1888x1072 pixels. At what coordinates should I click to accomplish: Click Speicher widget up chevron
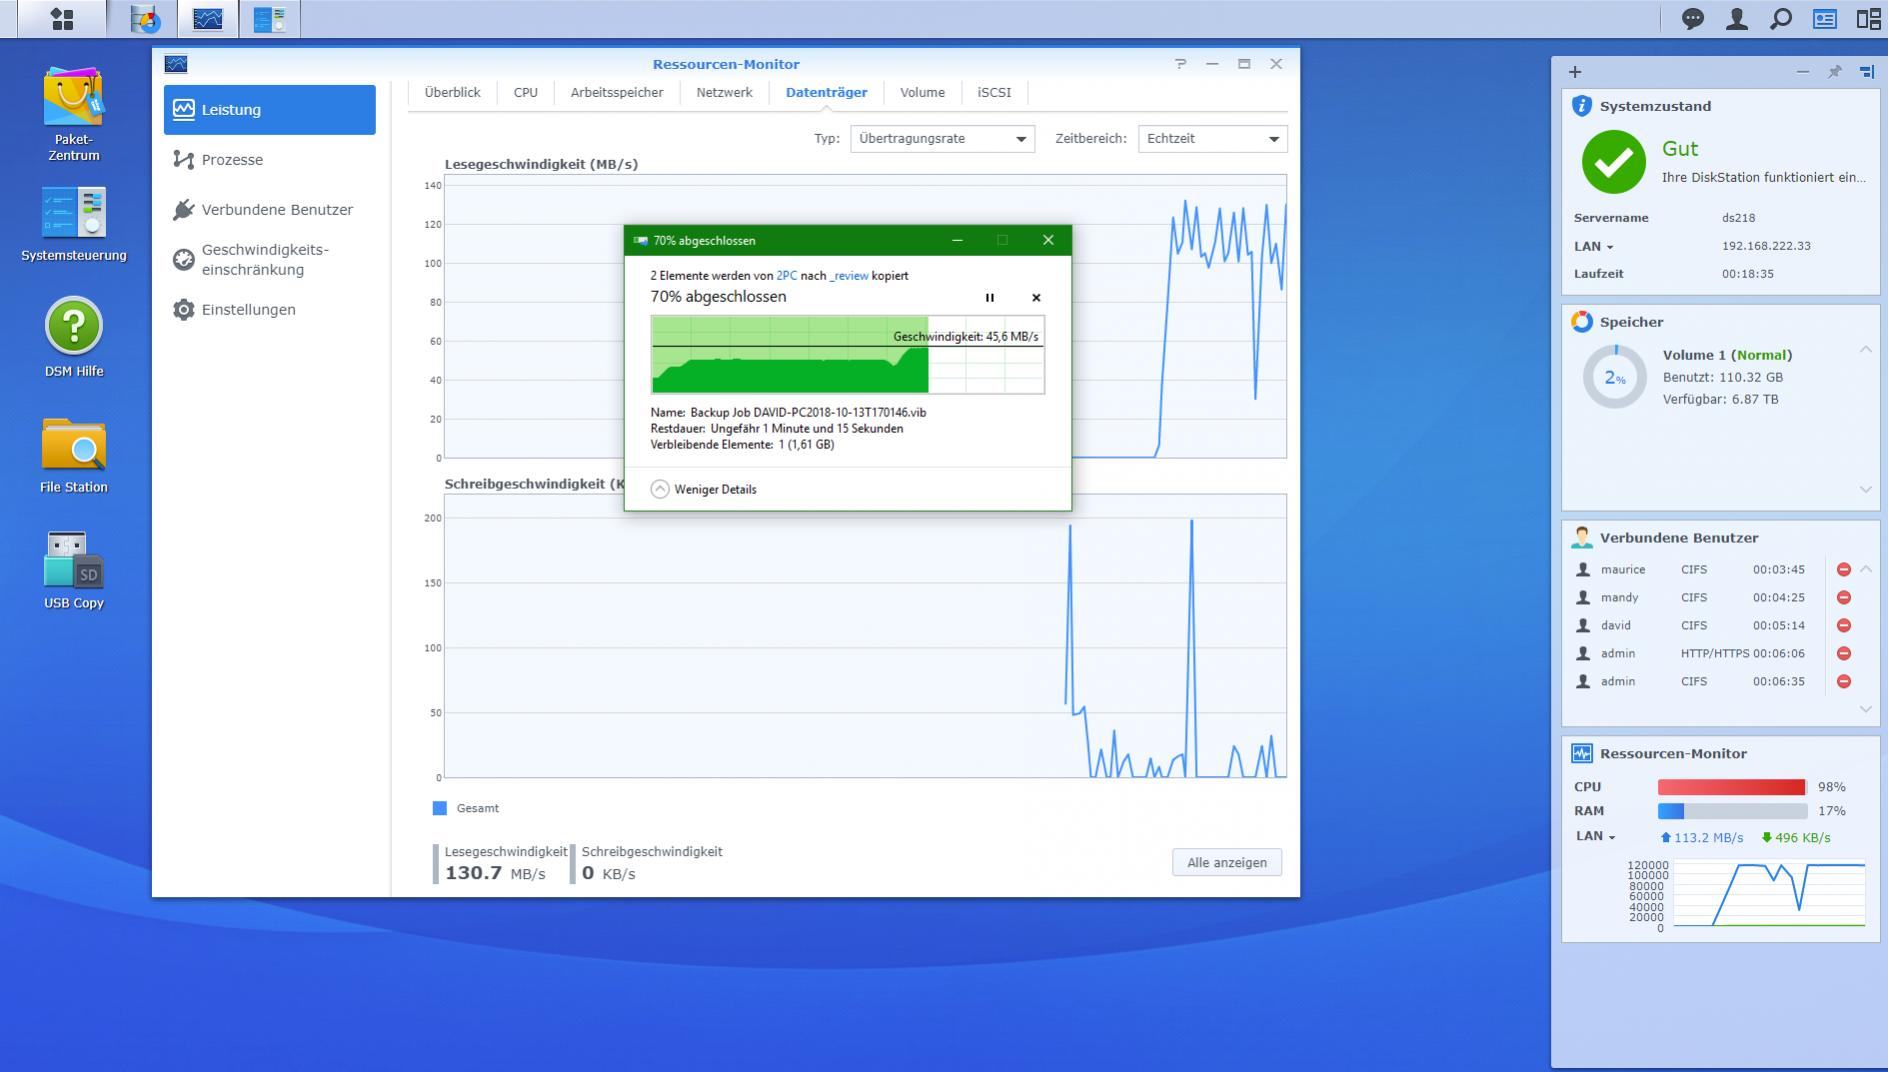pos(1865,349)
